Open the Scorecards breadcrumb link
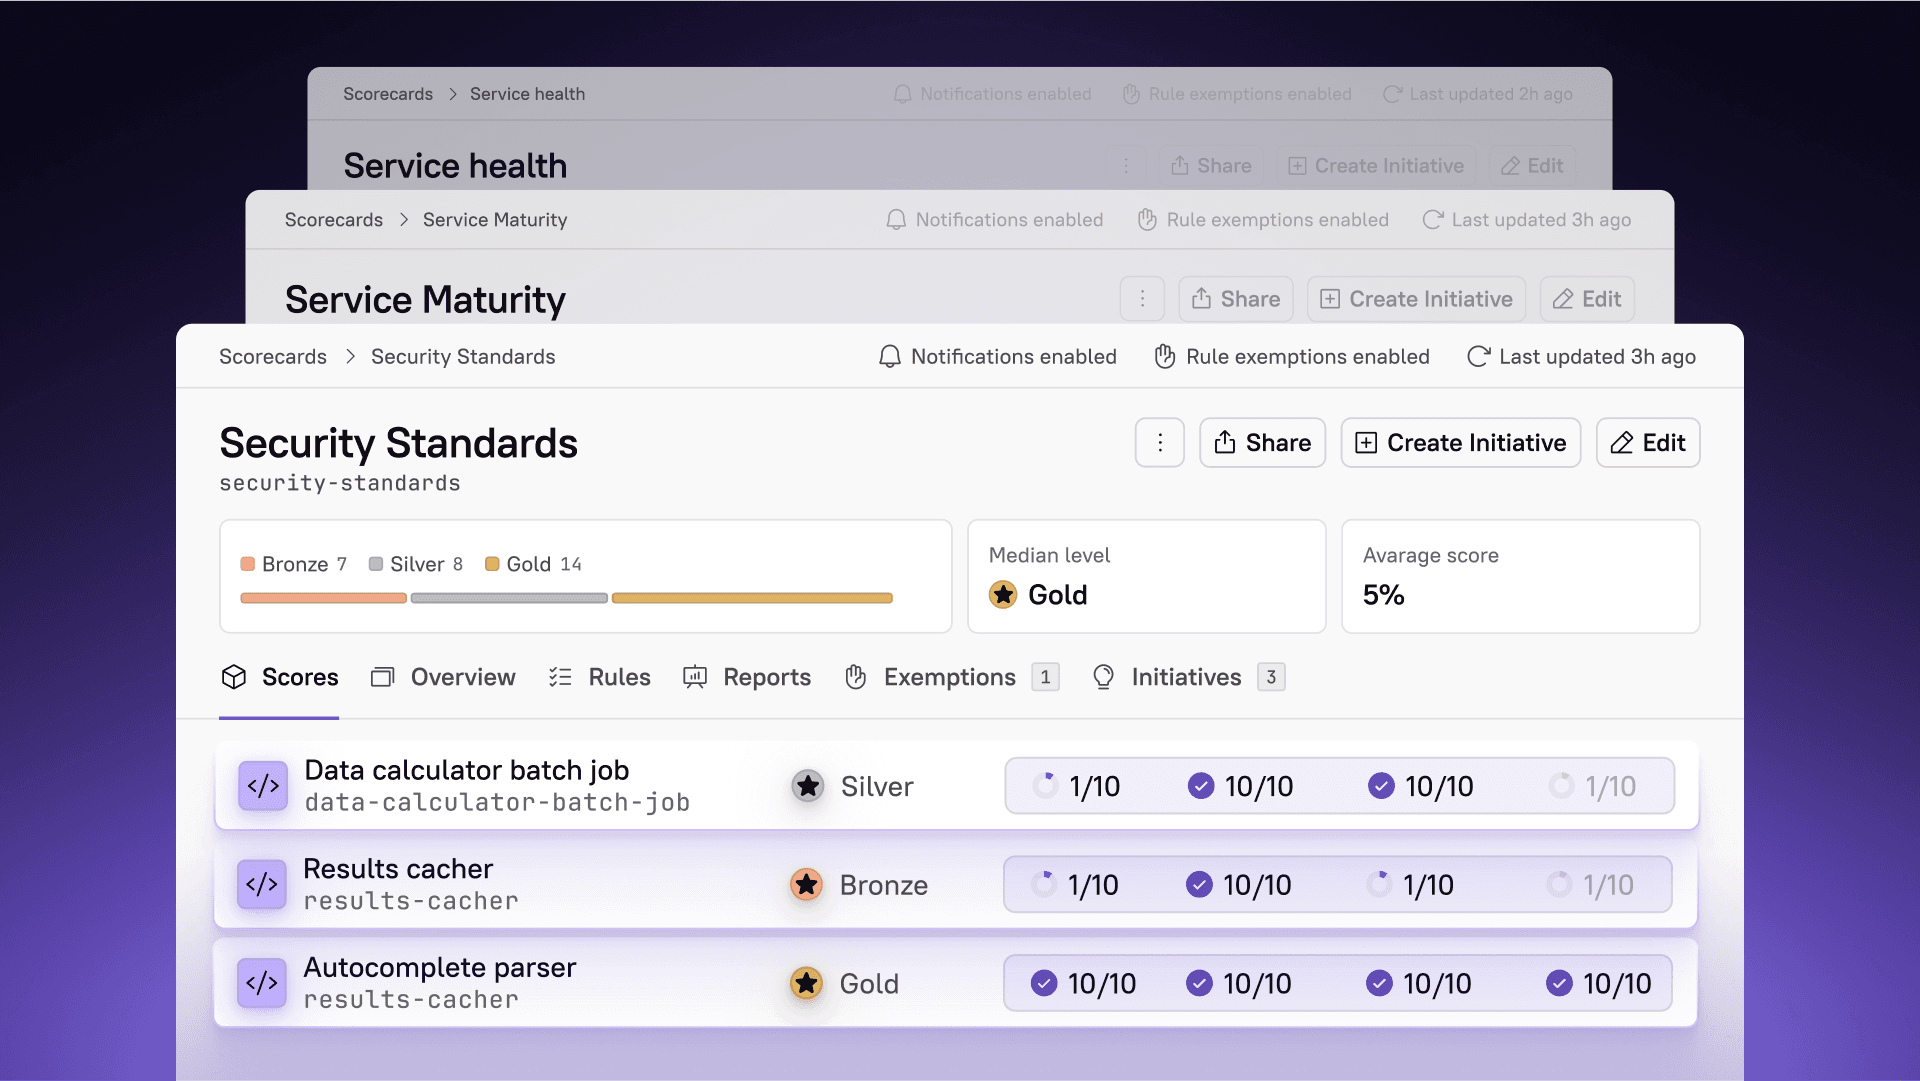Screen dimensions: 1920x1081 click(x=272, y=356)
